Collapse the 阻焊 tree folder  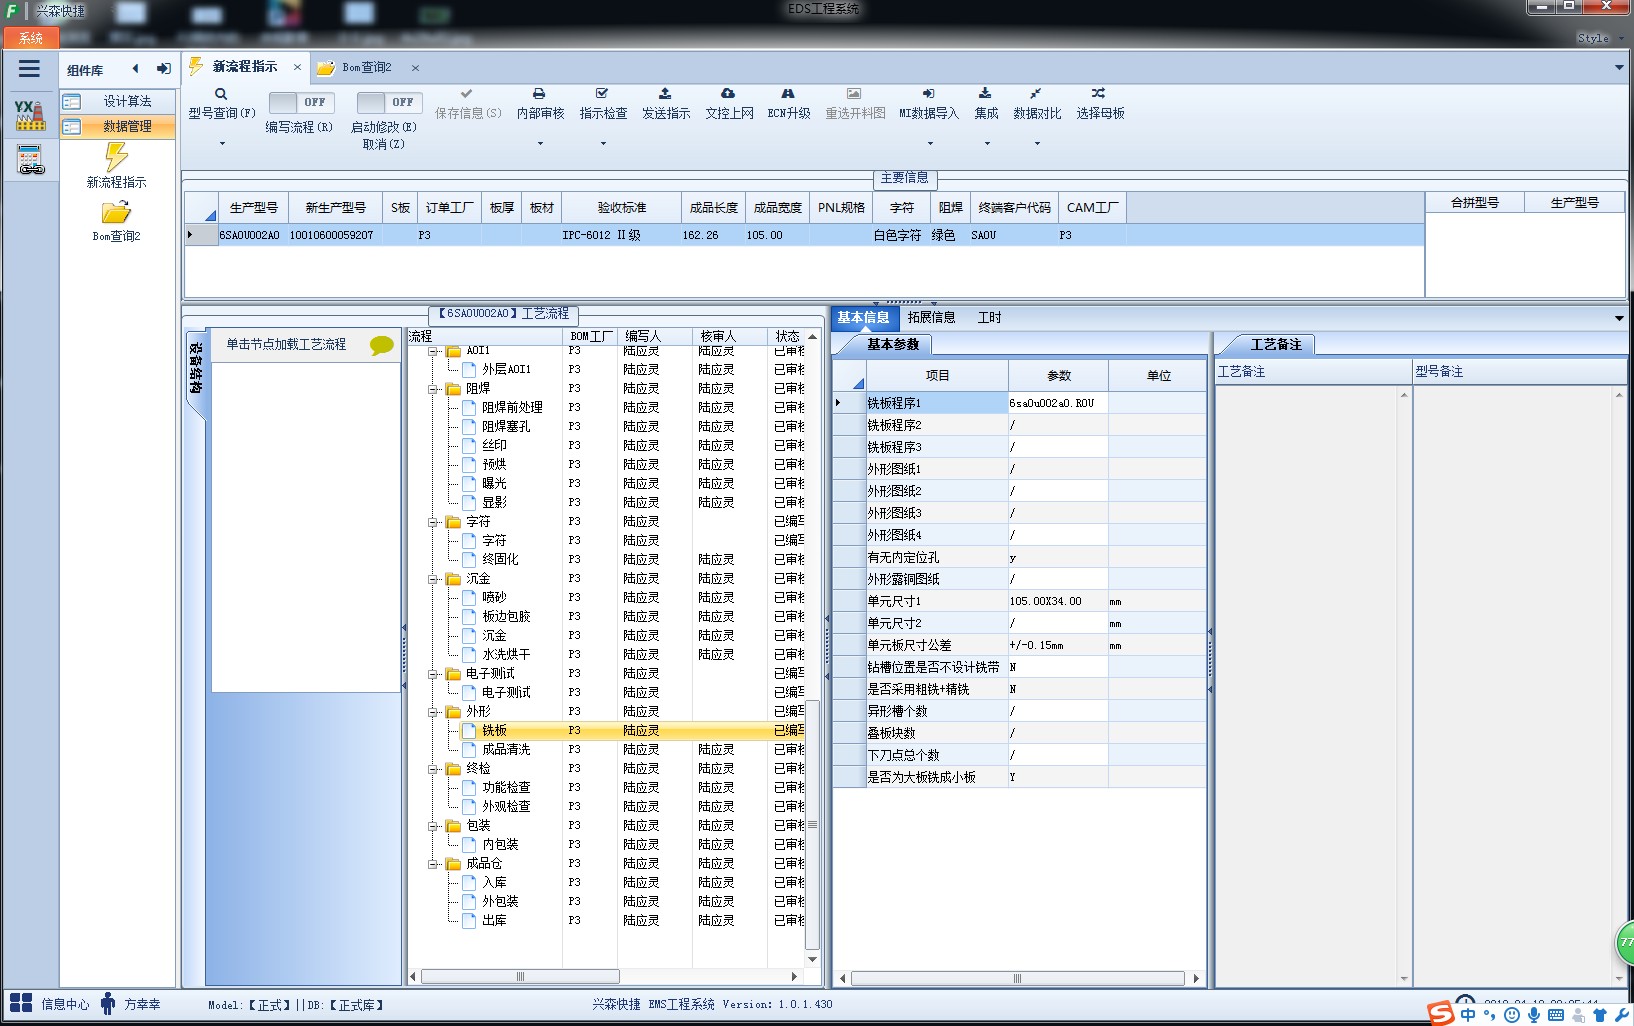tap(434, 388)
